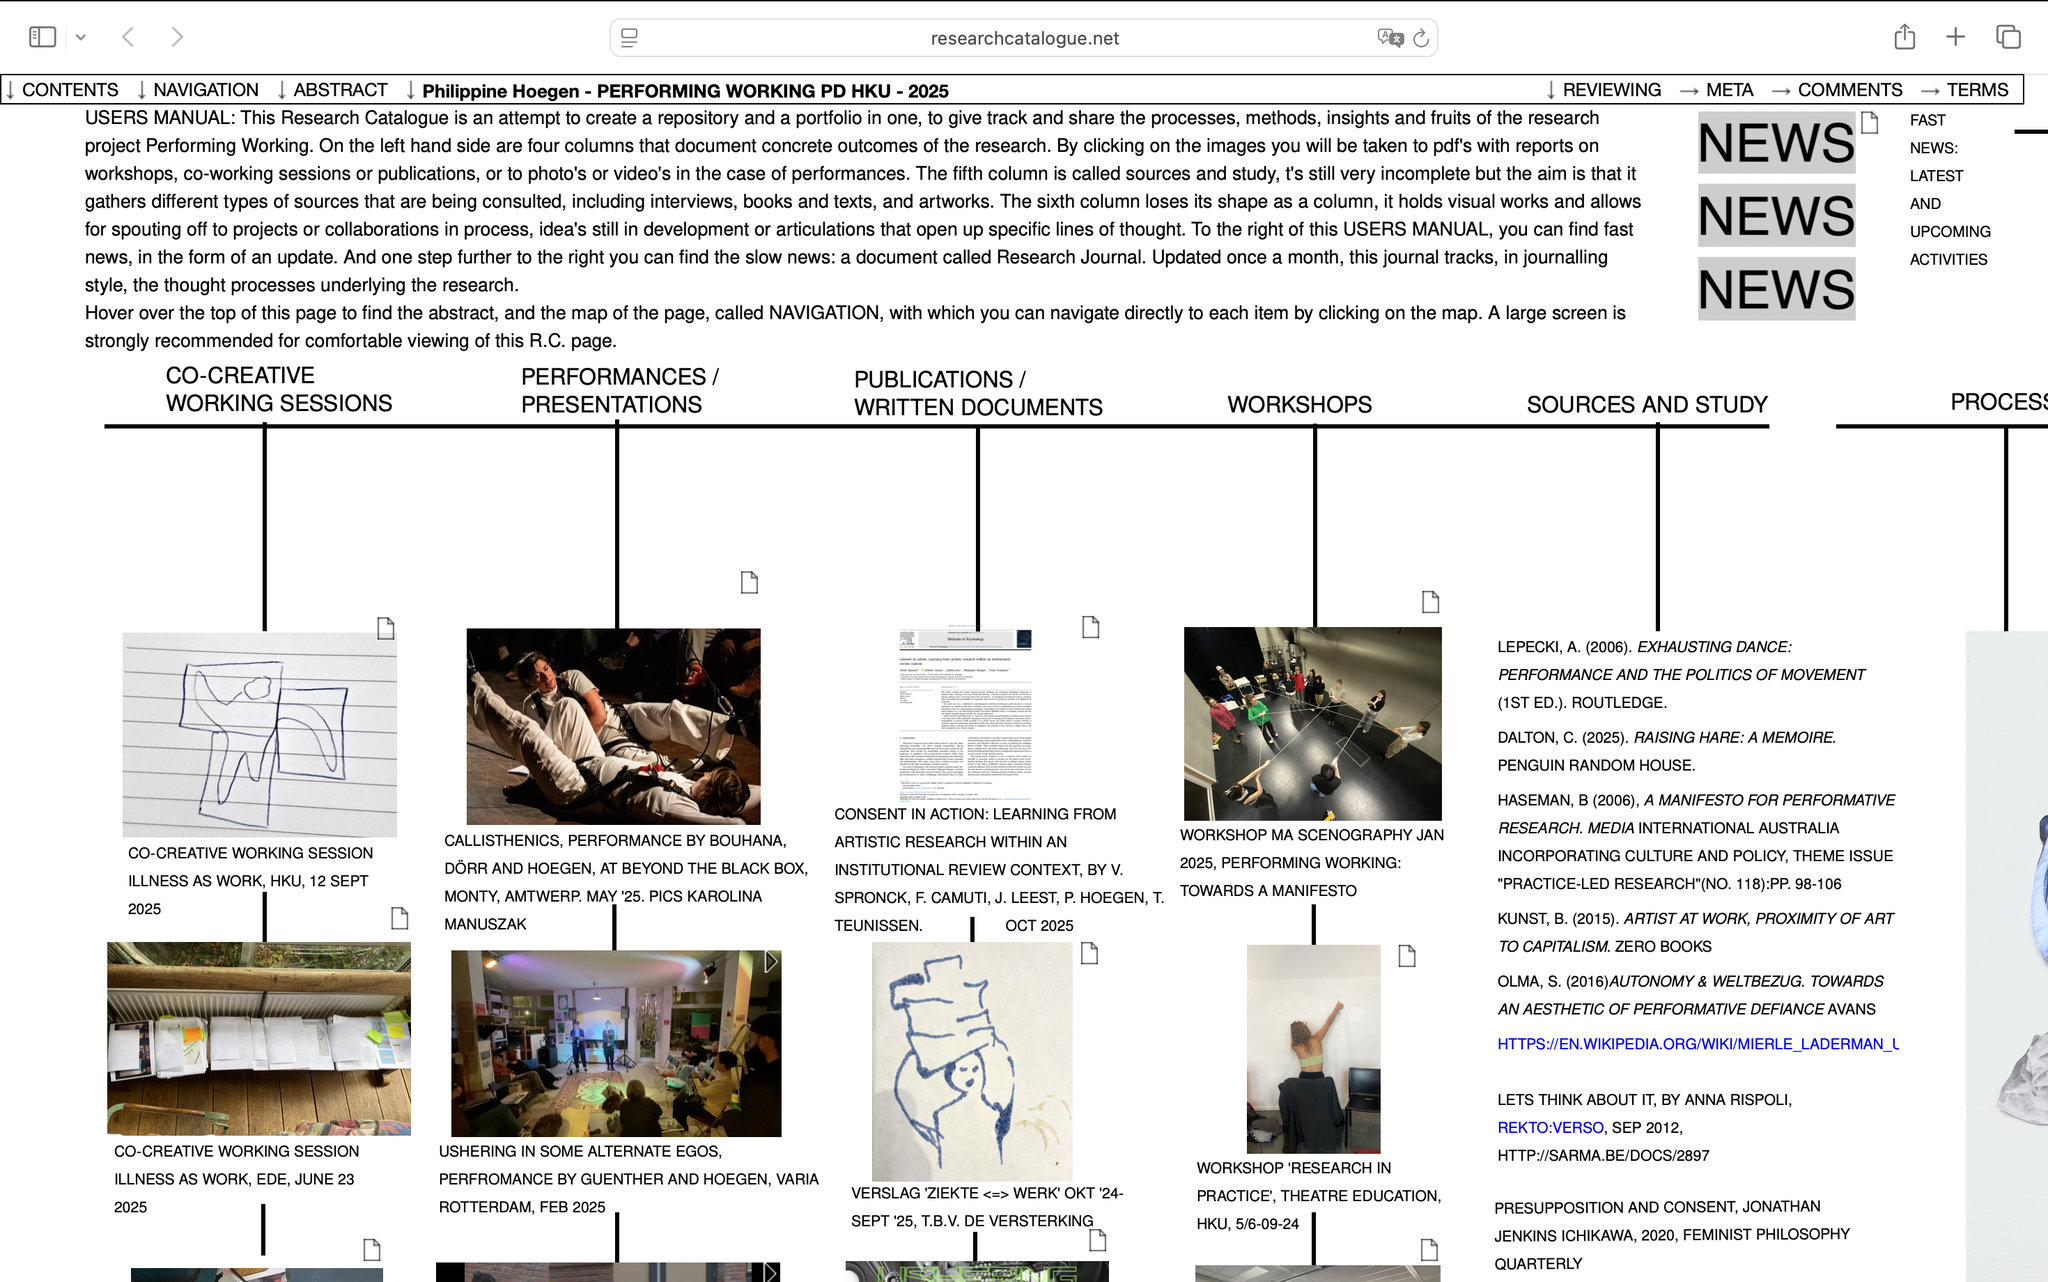Follow the REKTO:VERSO link
The image size is (2048, 1282).
point(1550,1128)
